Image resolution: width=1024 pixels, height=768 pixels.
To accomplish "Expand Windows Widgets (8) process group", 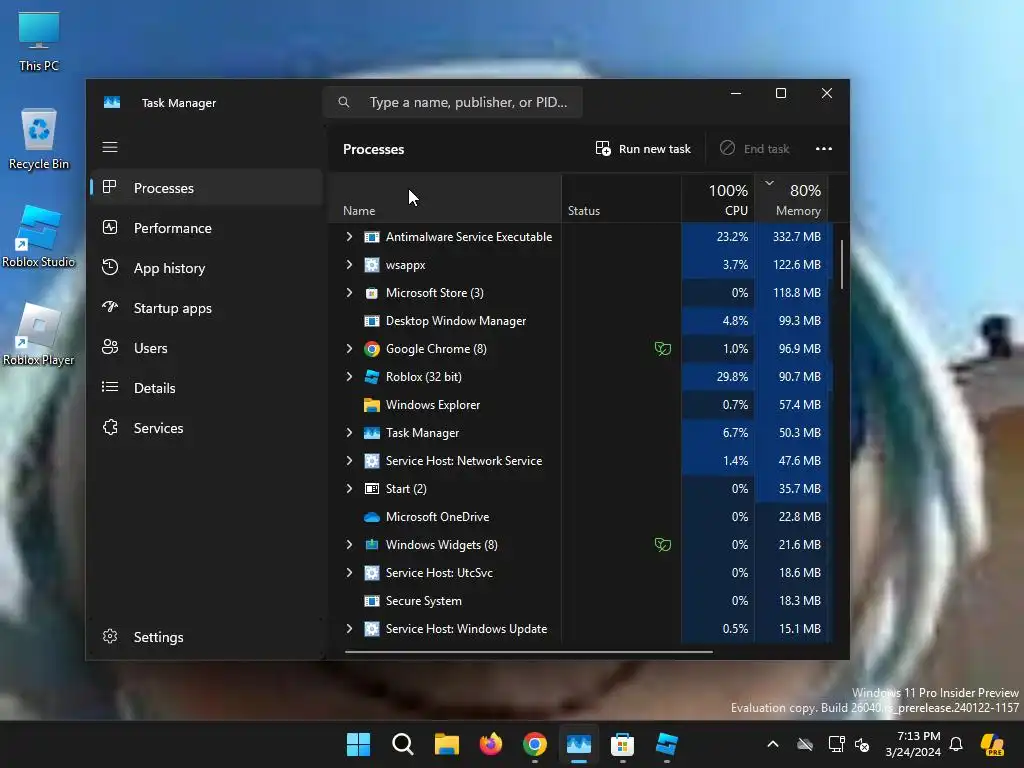I will [349, 545].
